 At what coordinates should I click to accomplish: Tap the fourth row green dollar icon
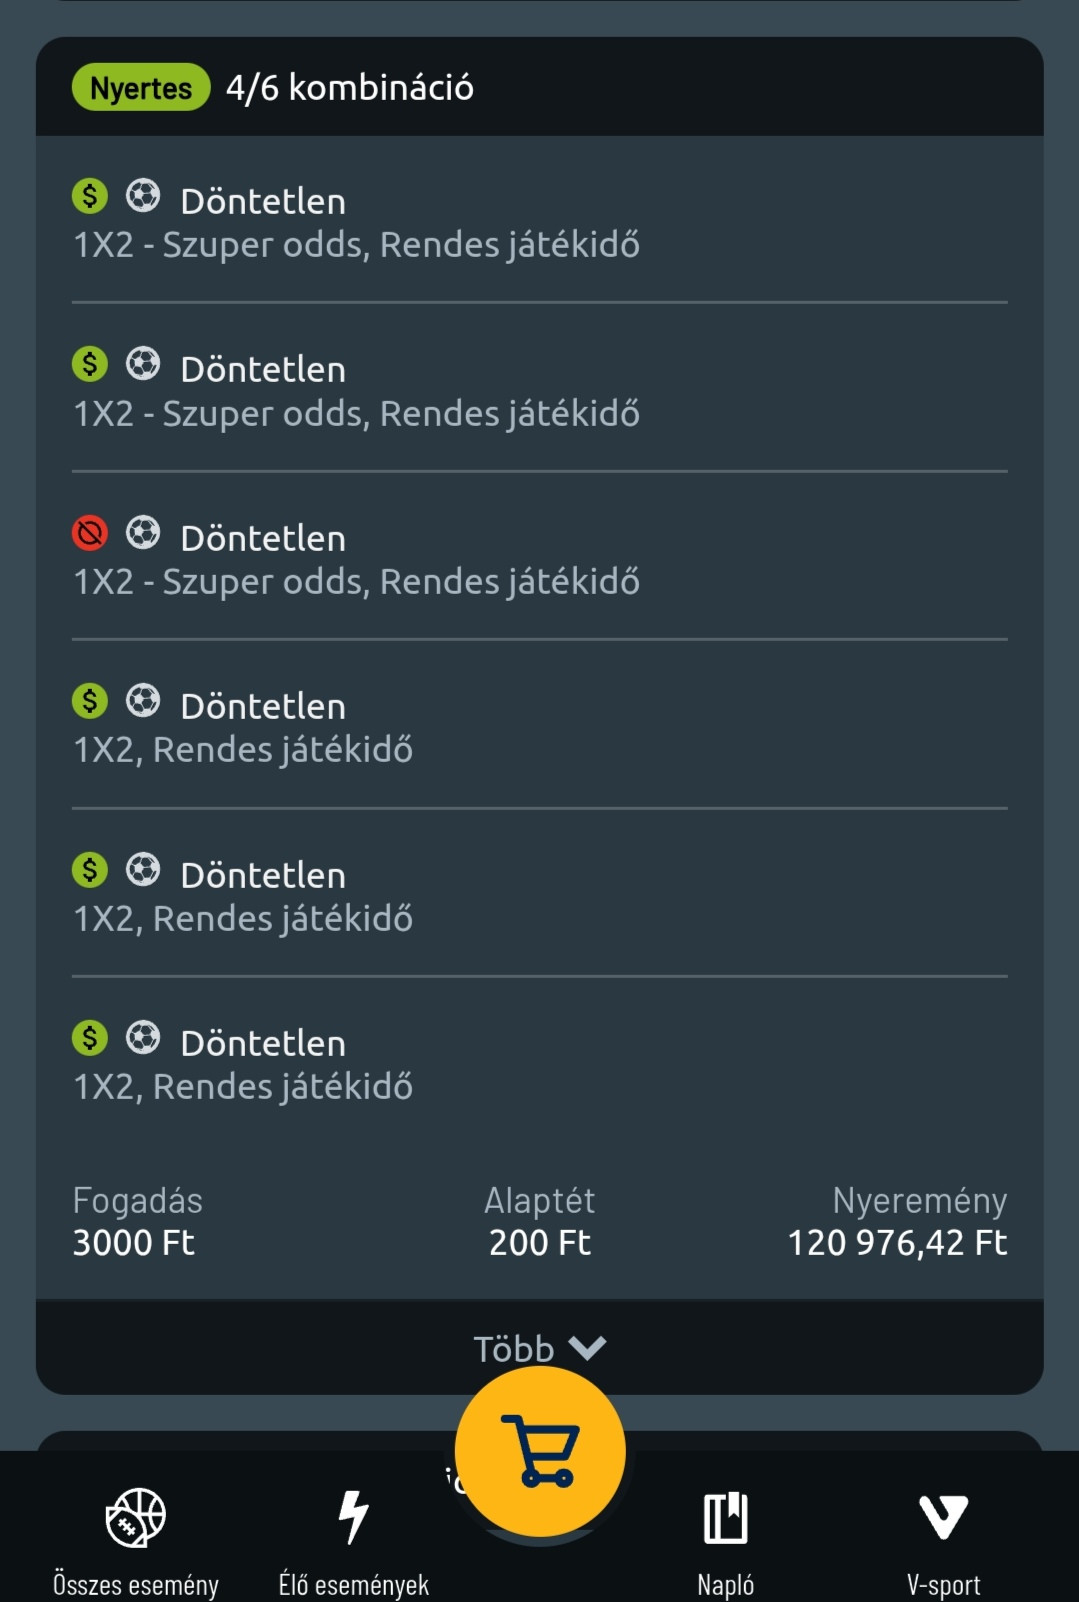90,701
